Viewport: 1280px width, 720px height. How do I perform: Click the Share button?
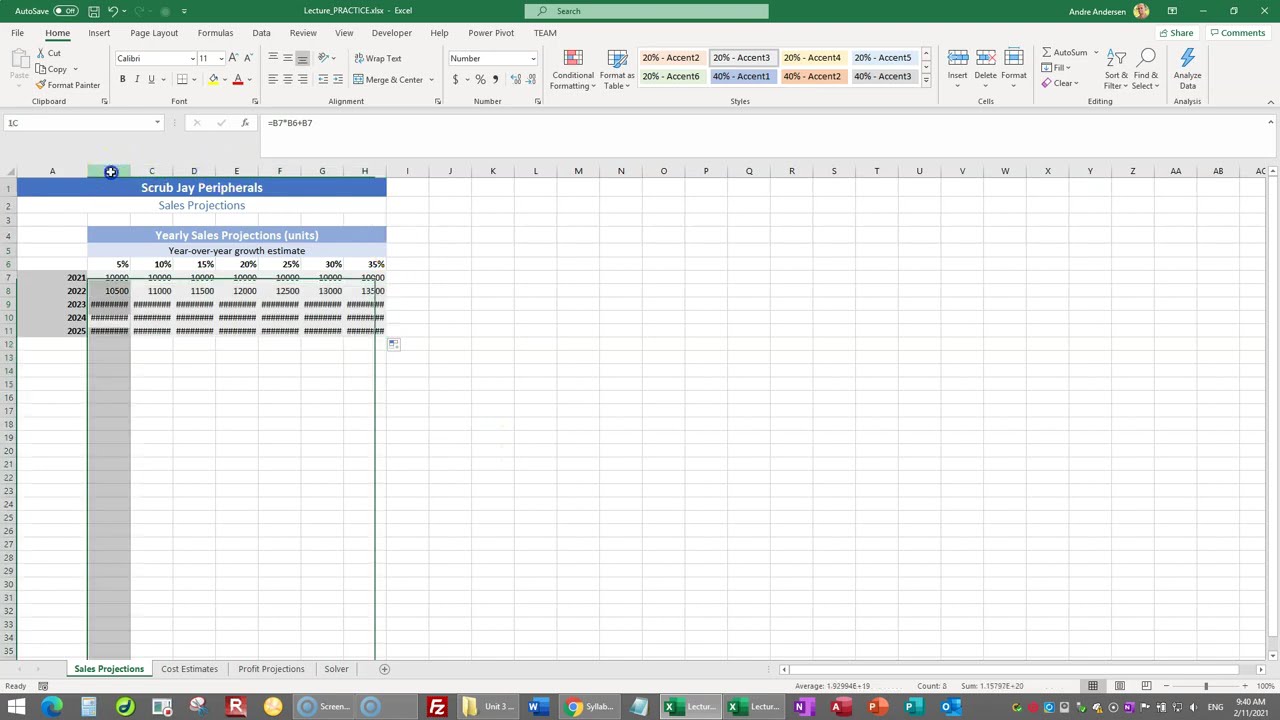click(x=1176, y=33)
